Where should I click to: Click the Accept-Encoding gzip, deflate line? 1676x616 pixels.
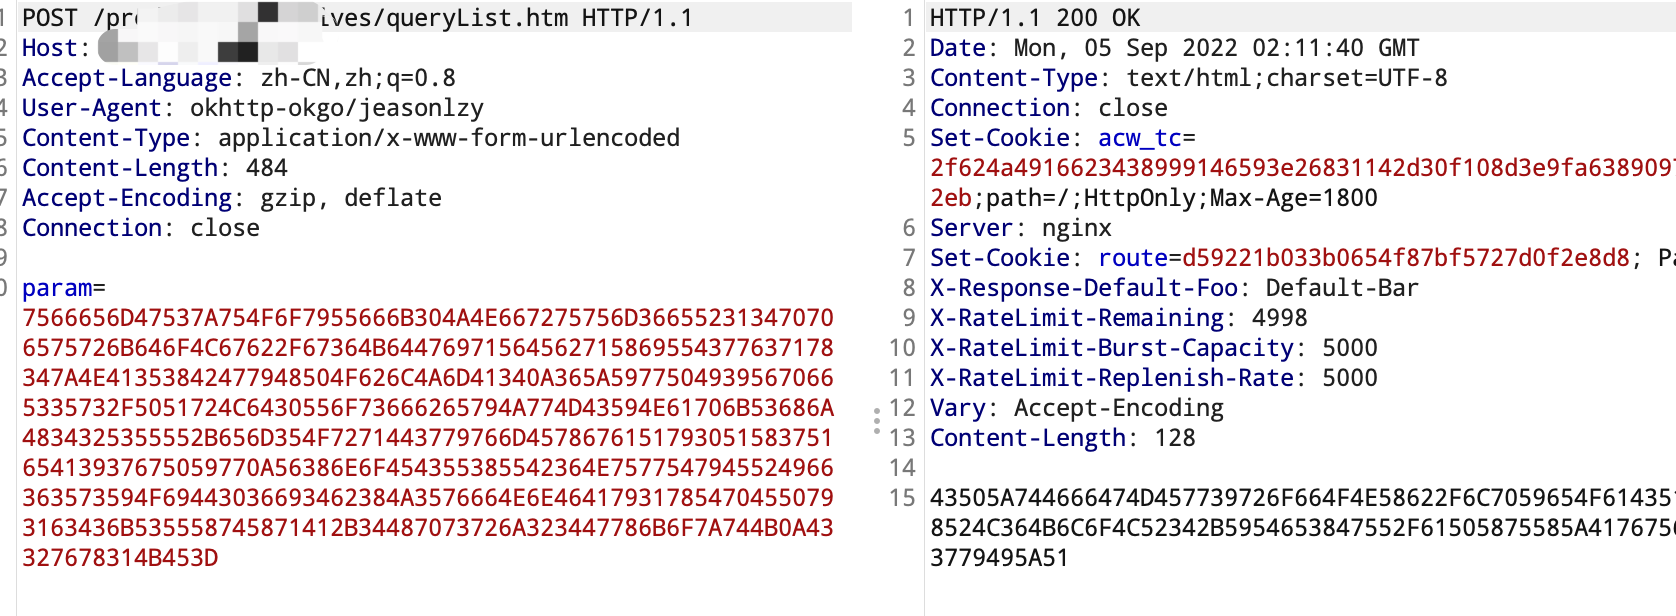pos(232,198)
